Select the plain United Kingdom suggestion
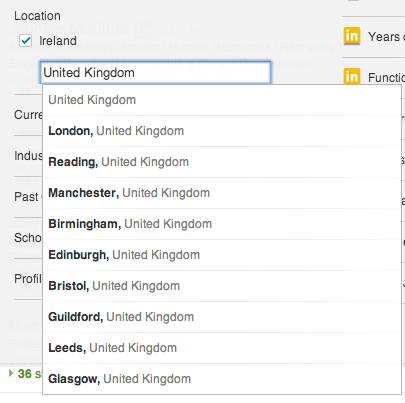 pos(222,100)
